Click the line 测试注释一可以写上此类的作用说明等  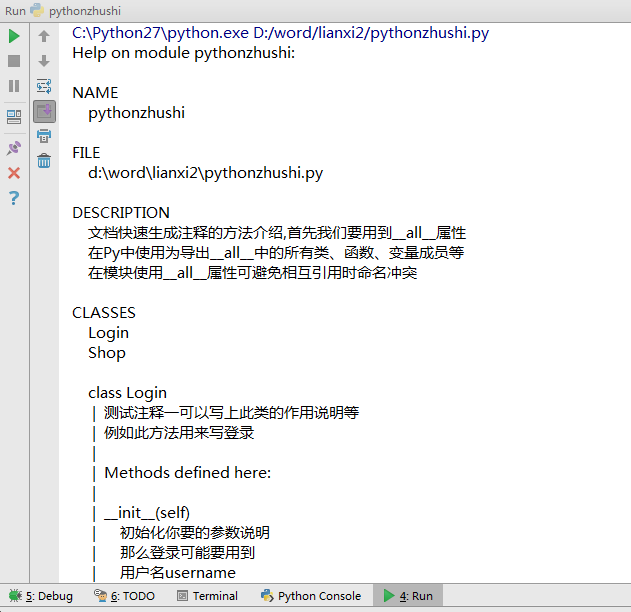pyautogui.click(x=231, y=413)
